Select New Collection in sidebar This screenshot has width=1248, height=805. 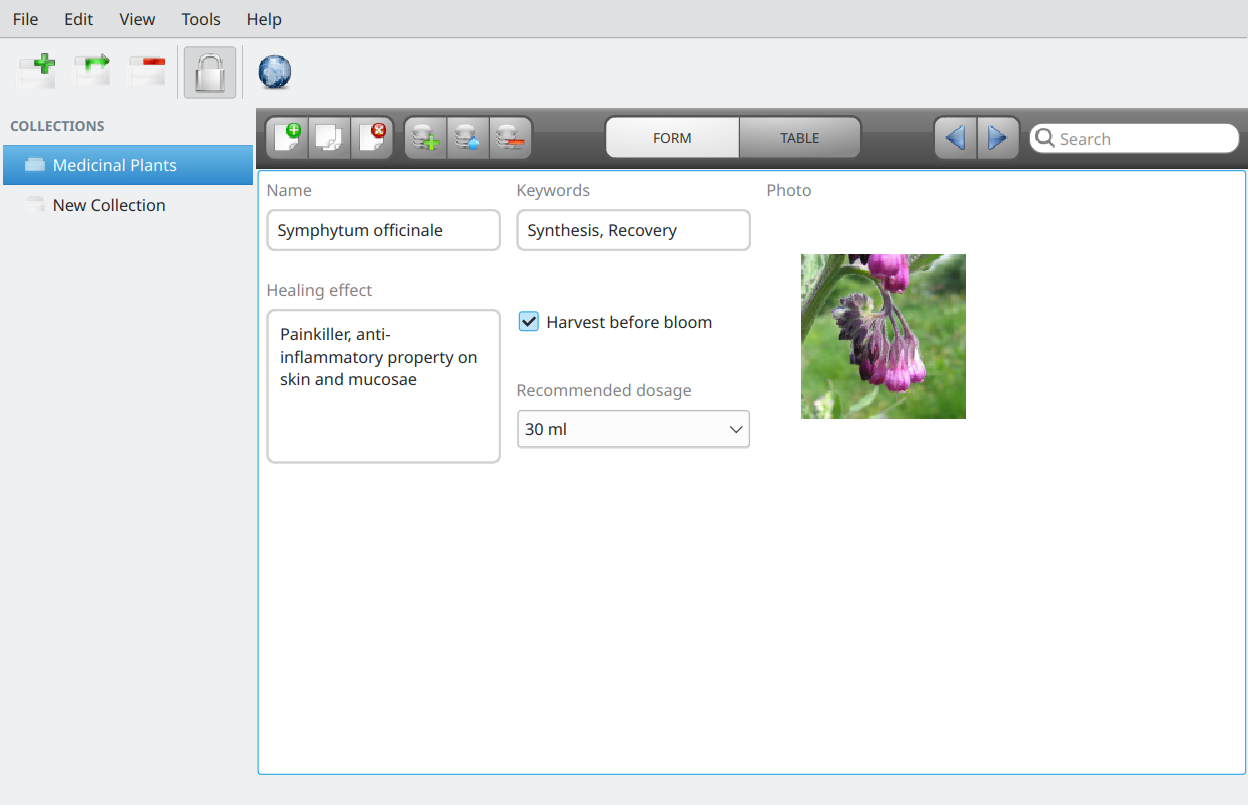[x=128, y=205]
